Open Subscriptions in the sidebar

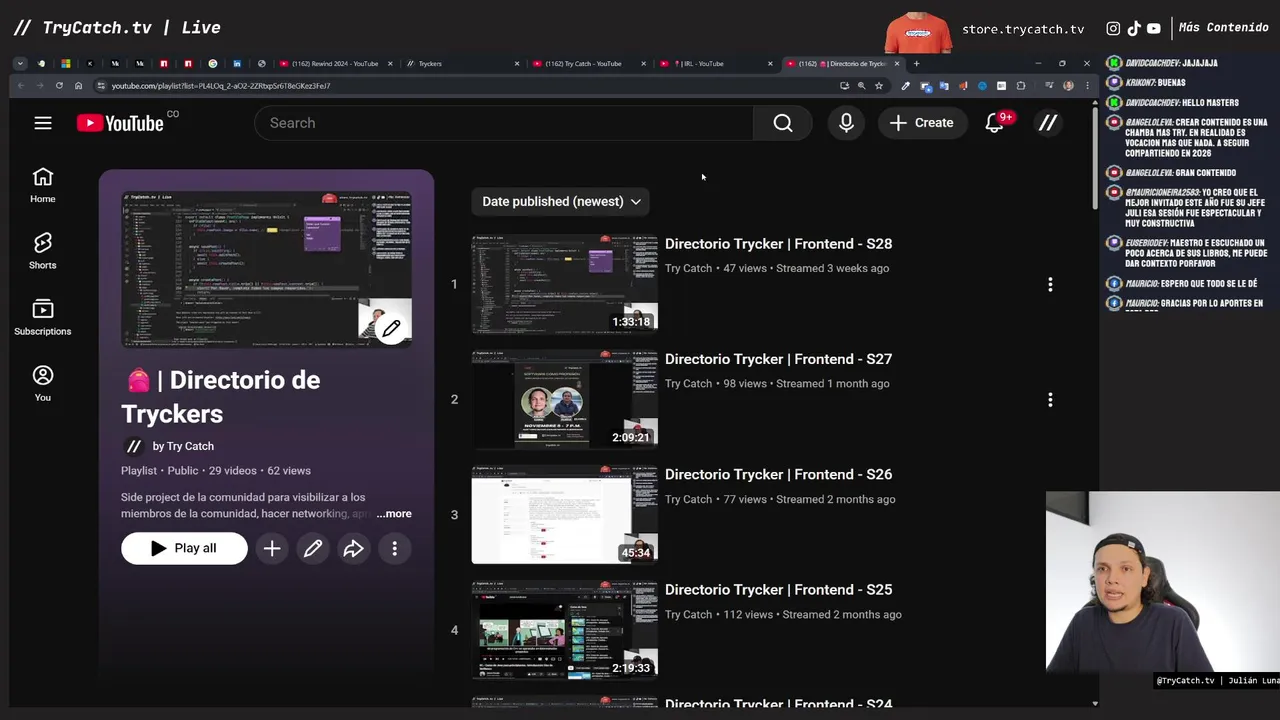pos(42,317)
